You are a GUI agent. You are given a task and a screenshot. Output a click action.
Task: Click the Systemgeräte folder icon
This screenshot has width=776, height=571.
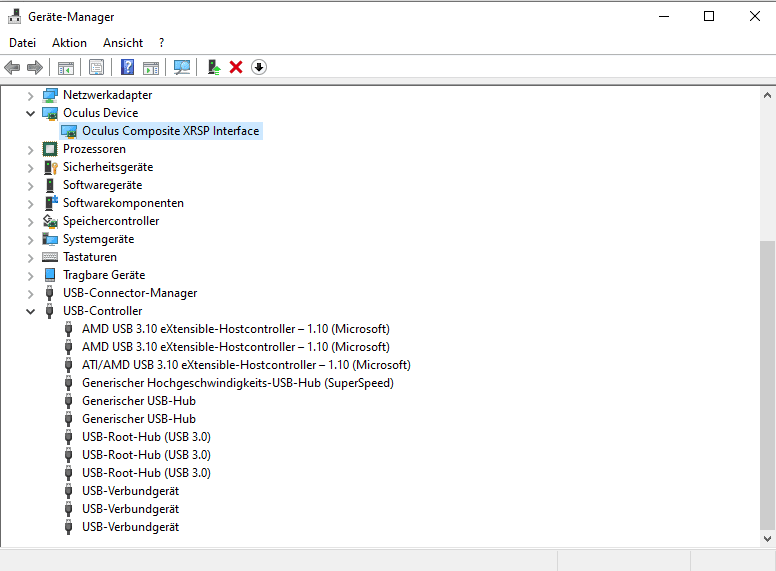coord(50,239)
